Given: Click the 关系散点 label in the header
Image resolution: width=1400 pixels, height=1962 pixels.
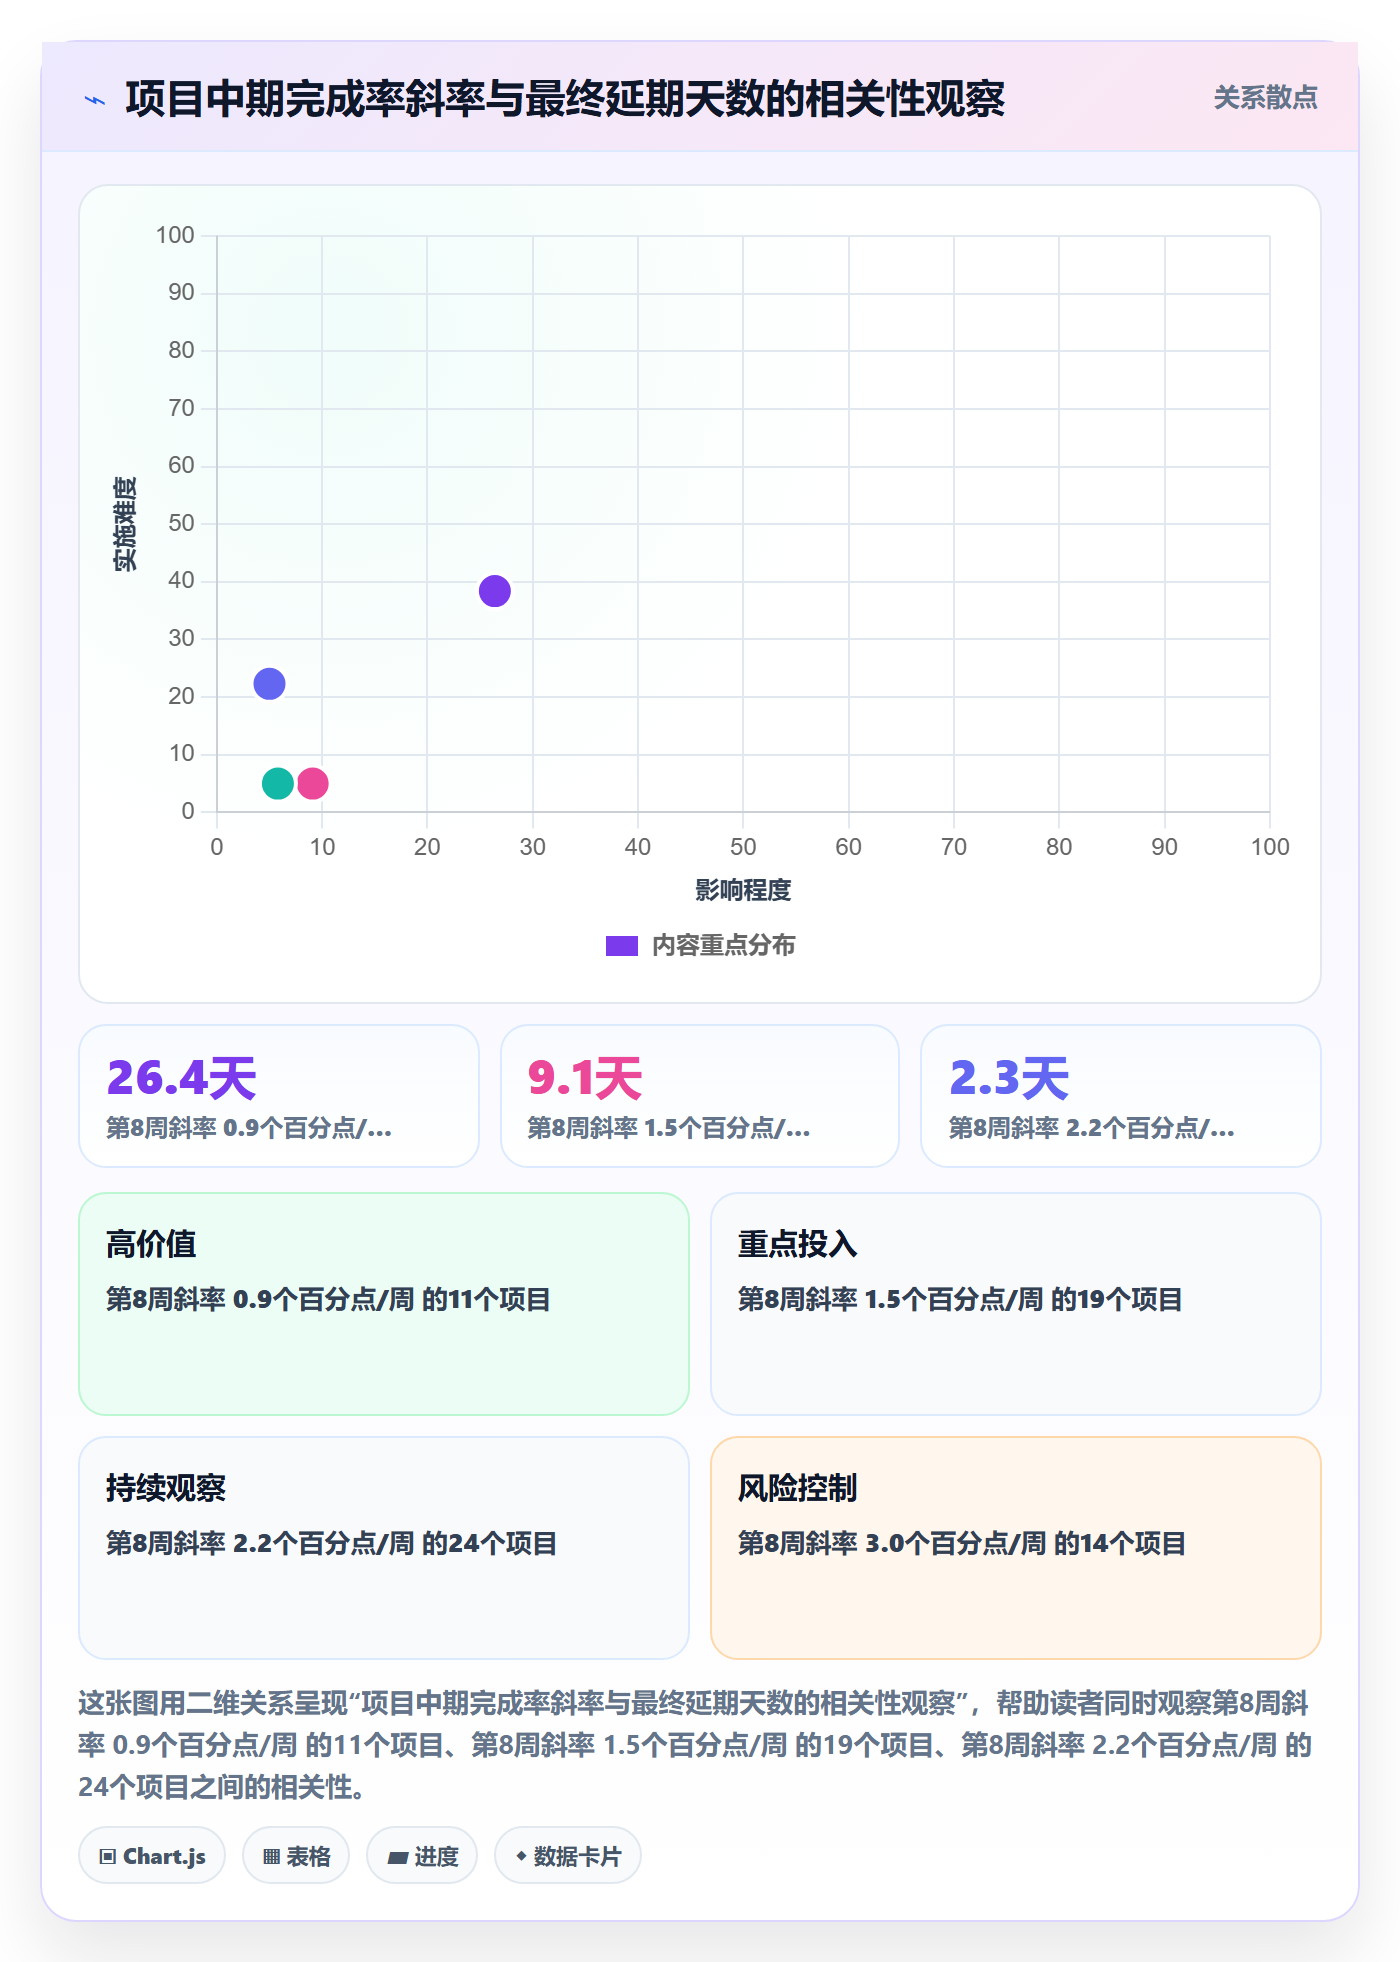Looking at the screenshot, I should click(x=1265, y=98).
